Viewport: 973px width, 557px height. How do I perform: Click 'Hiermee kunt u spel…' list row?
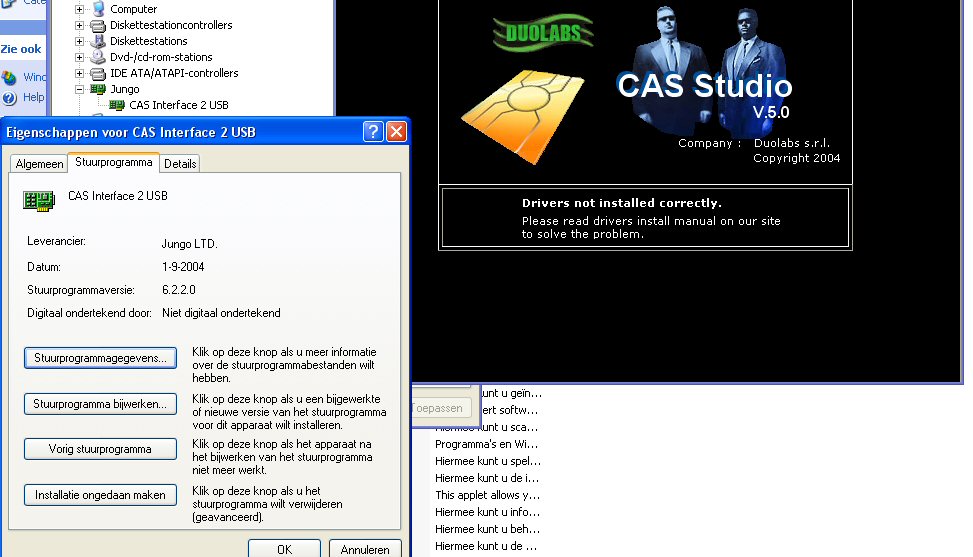(x=488, y=461)
